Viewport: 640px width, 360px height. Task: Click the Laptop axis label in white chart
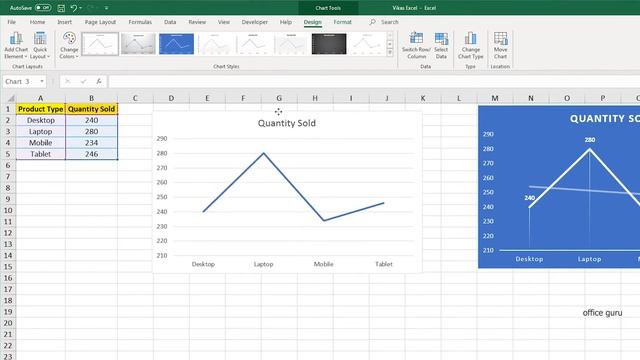(263, 264)
